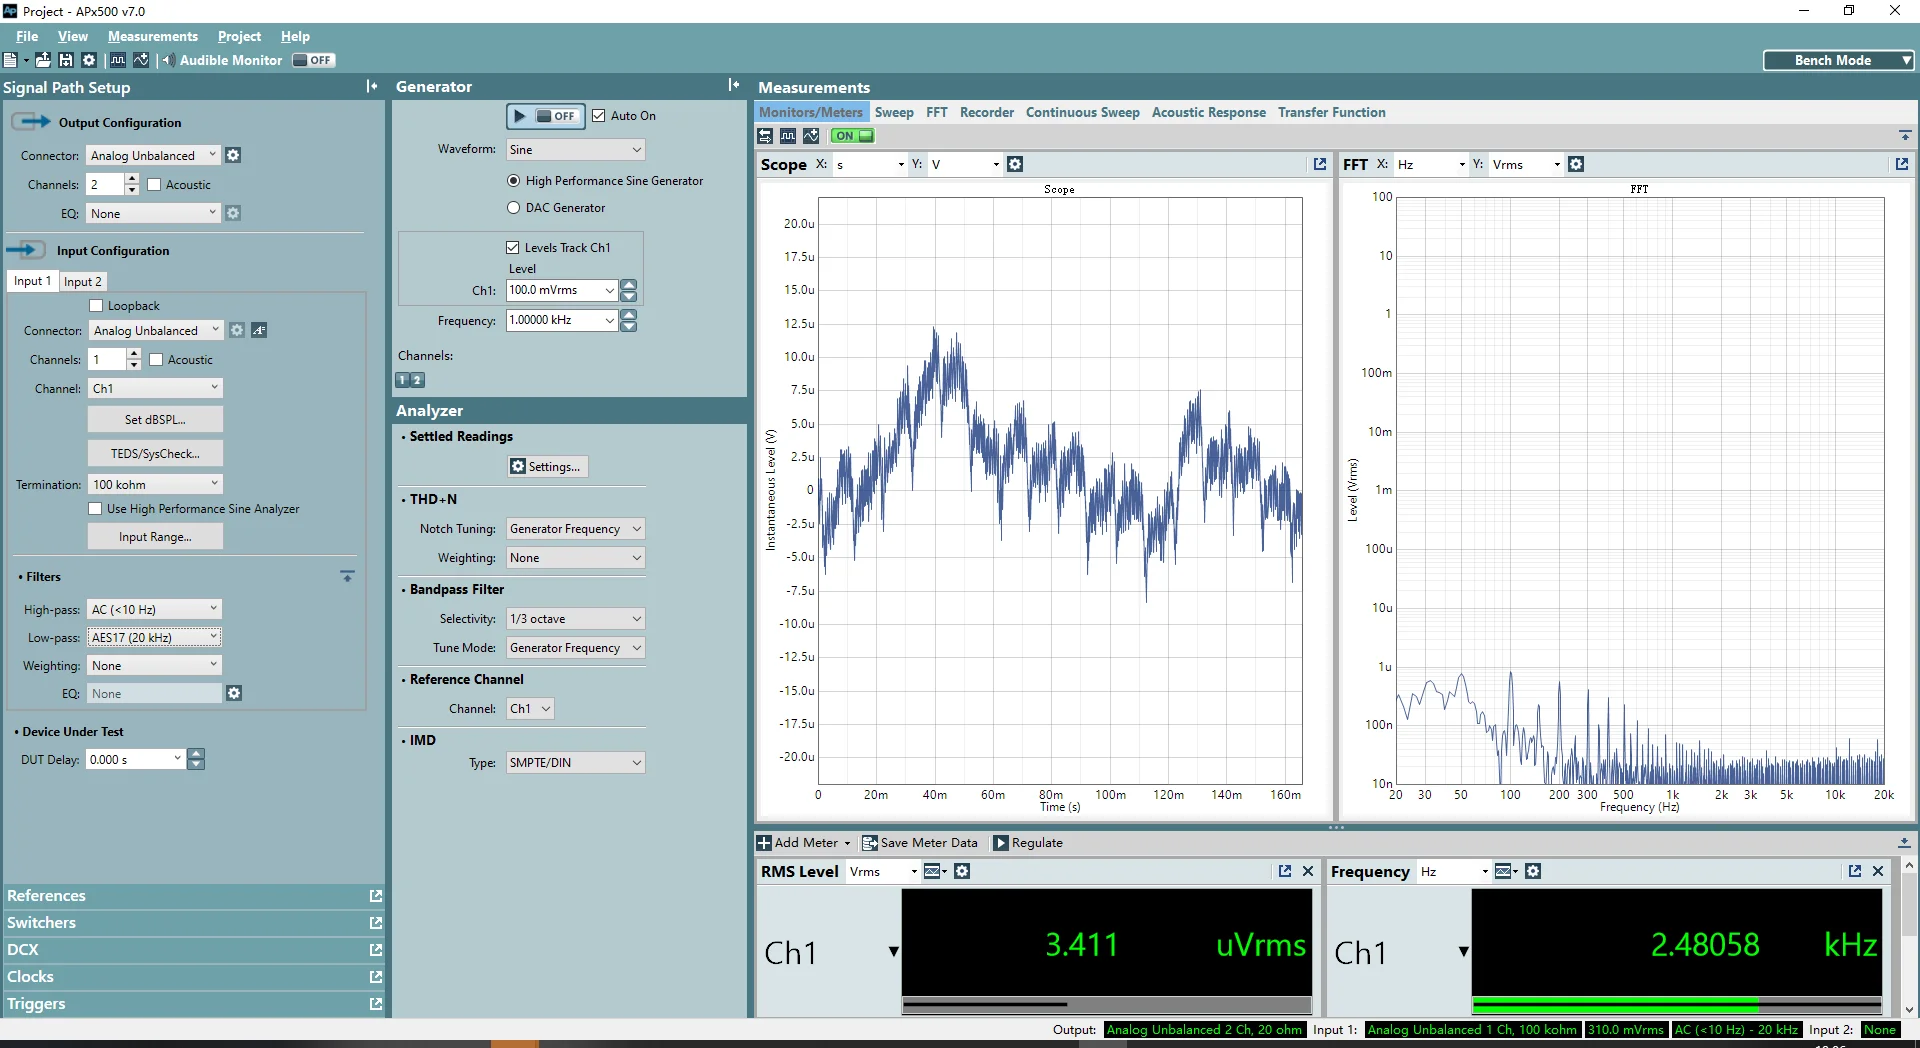This screenshot has width=1920, height=1048.
Task: Open the Termination 100 kohm dropdown
Action: (x=155, y=484)
